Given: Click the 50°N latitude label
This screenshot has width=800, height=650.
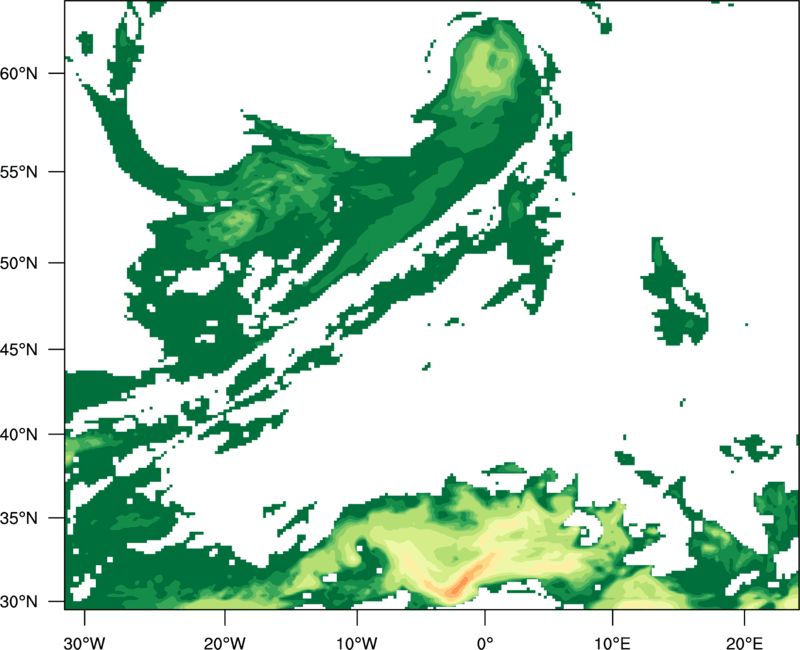Looking at the screenshot, I should 19,263.
